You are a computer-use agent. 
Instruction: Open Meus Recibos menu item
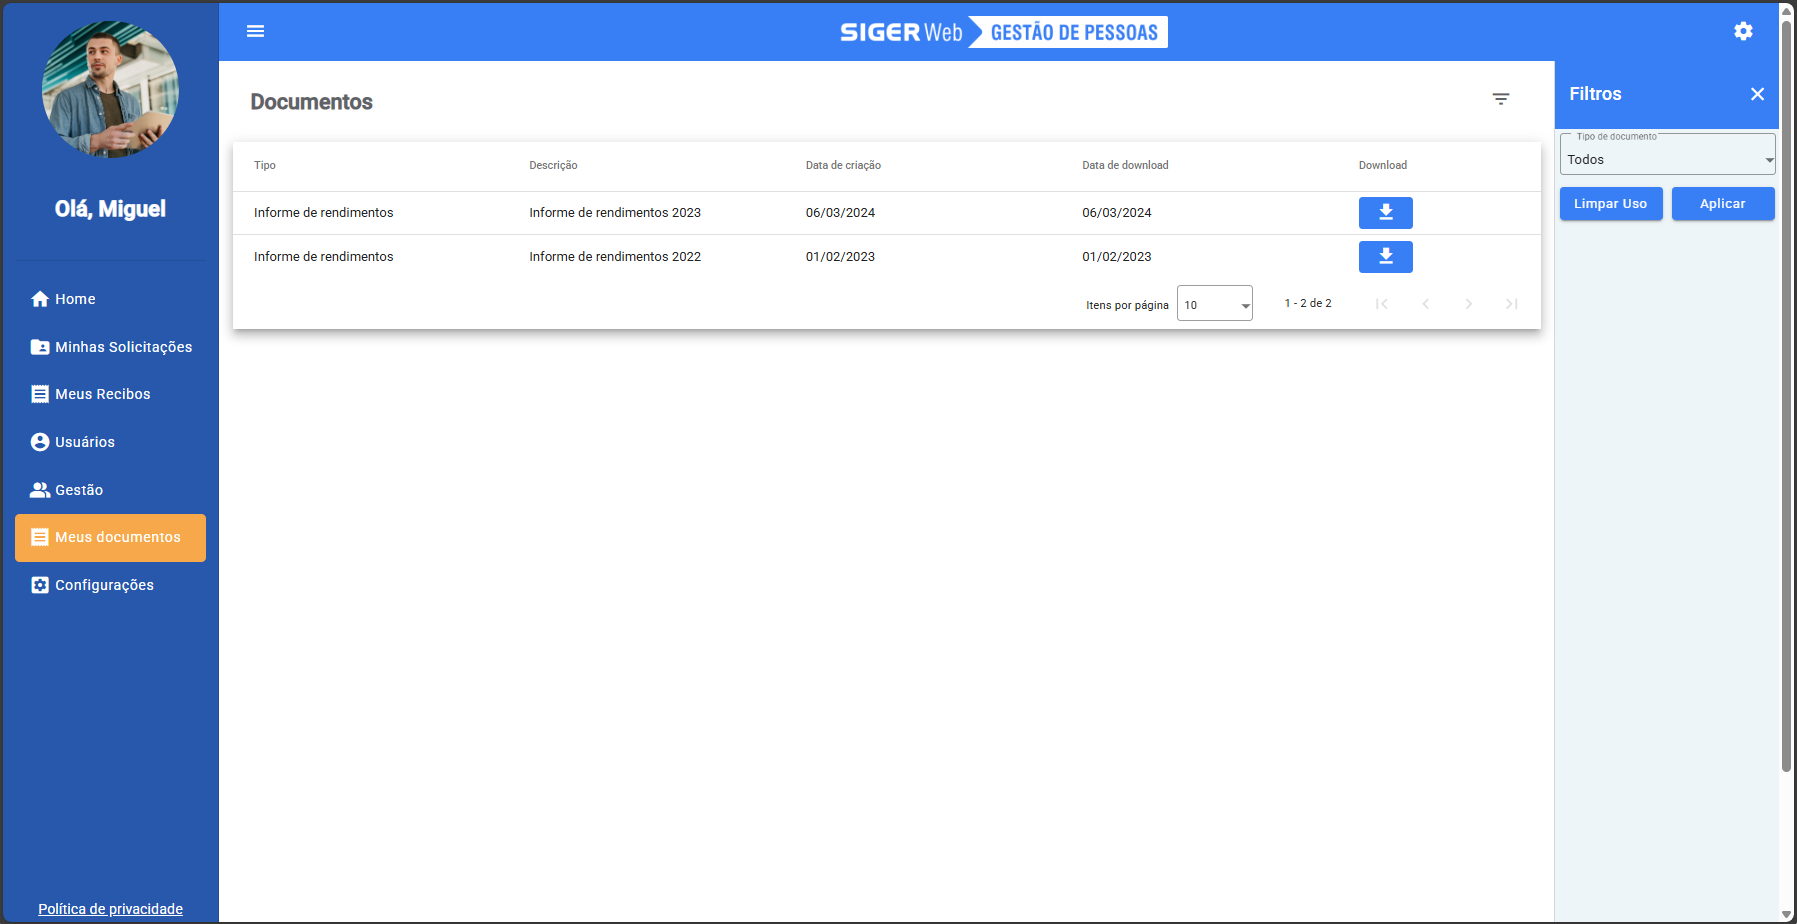tap(110, 394)
